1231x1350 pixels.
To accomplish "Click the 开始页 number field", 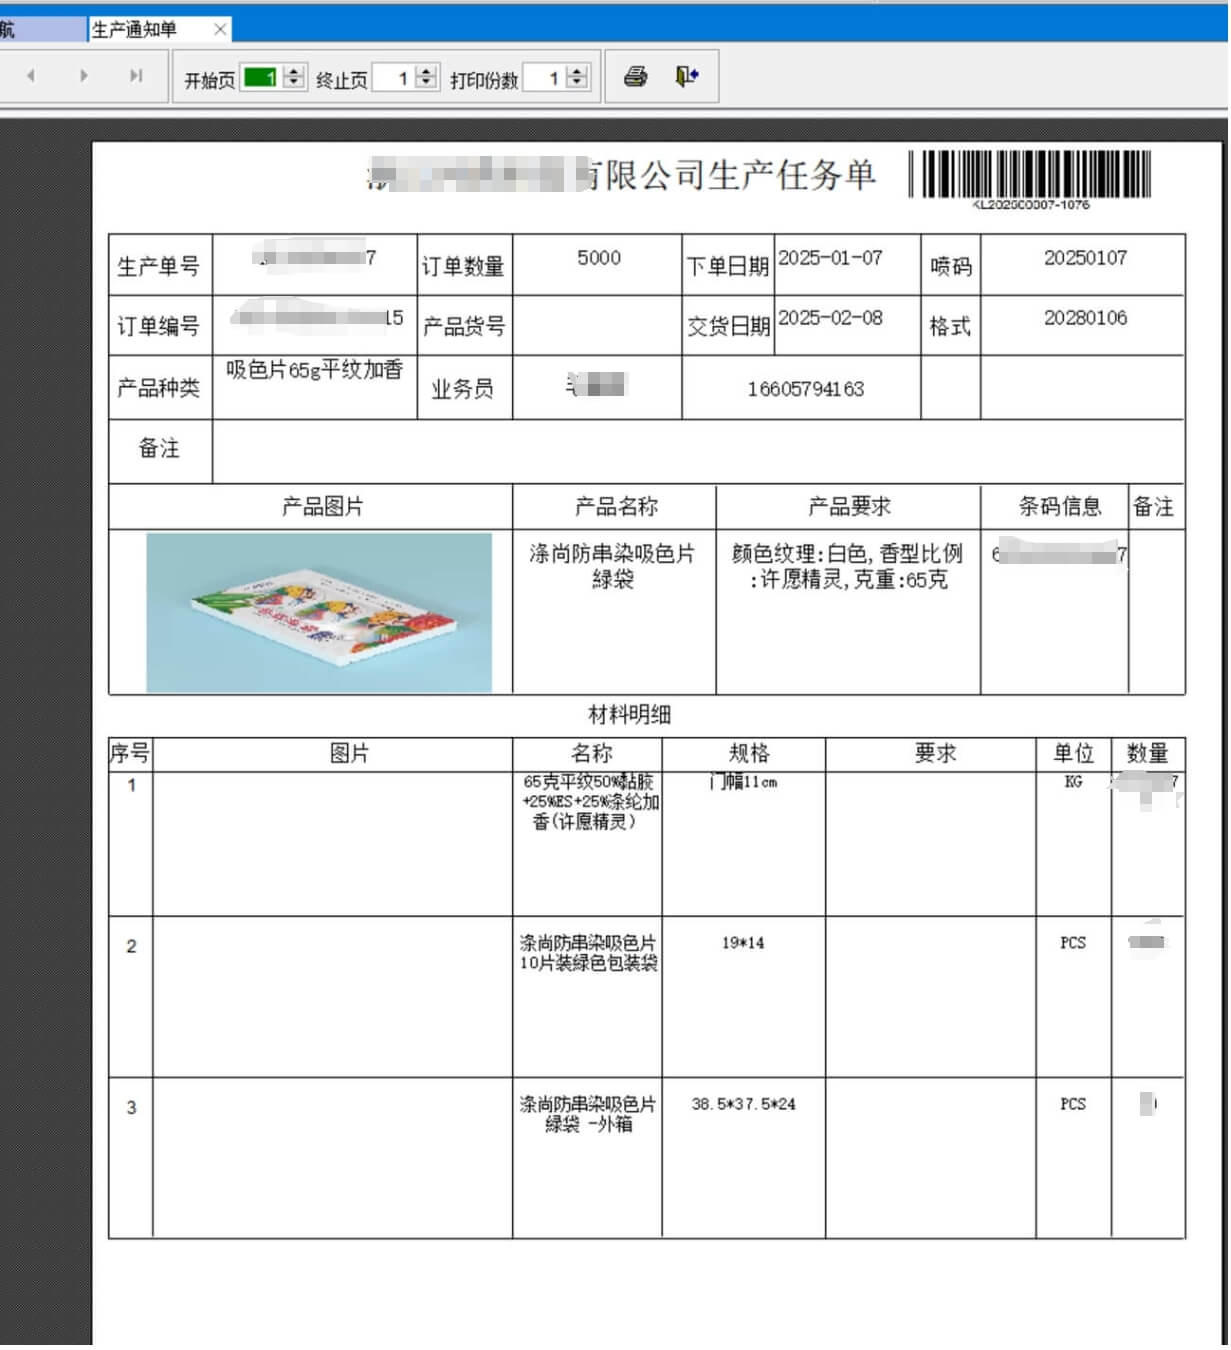I will [260, 78].
